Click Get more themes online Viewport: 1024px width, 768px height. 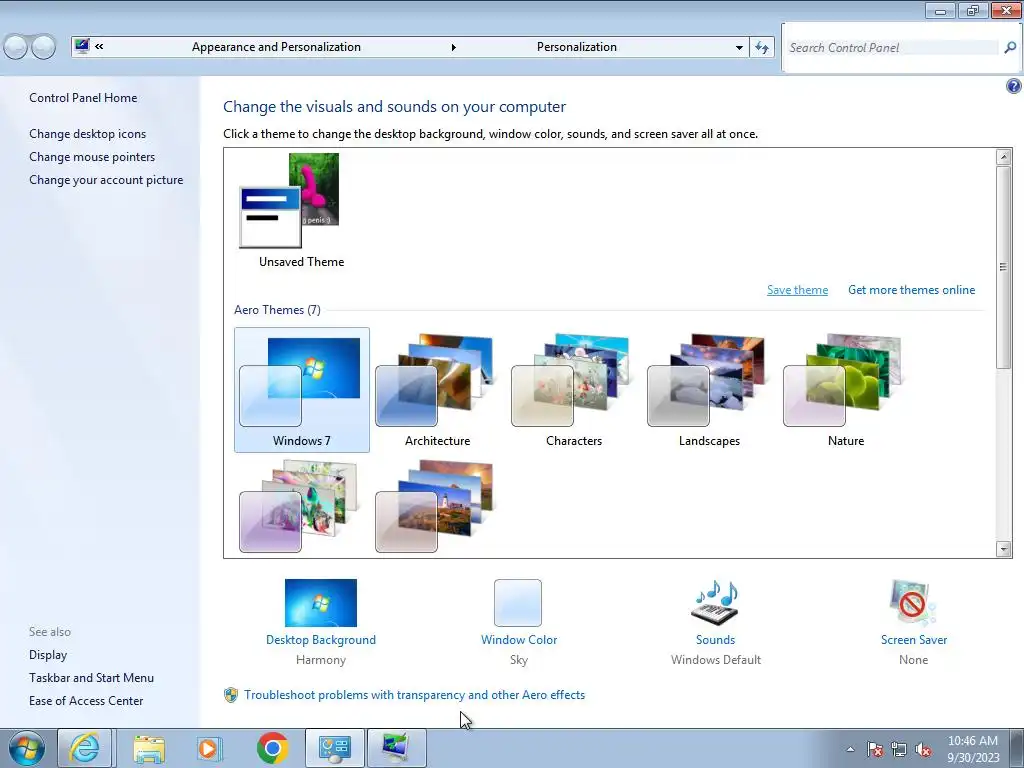point(911,290)
